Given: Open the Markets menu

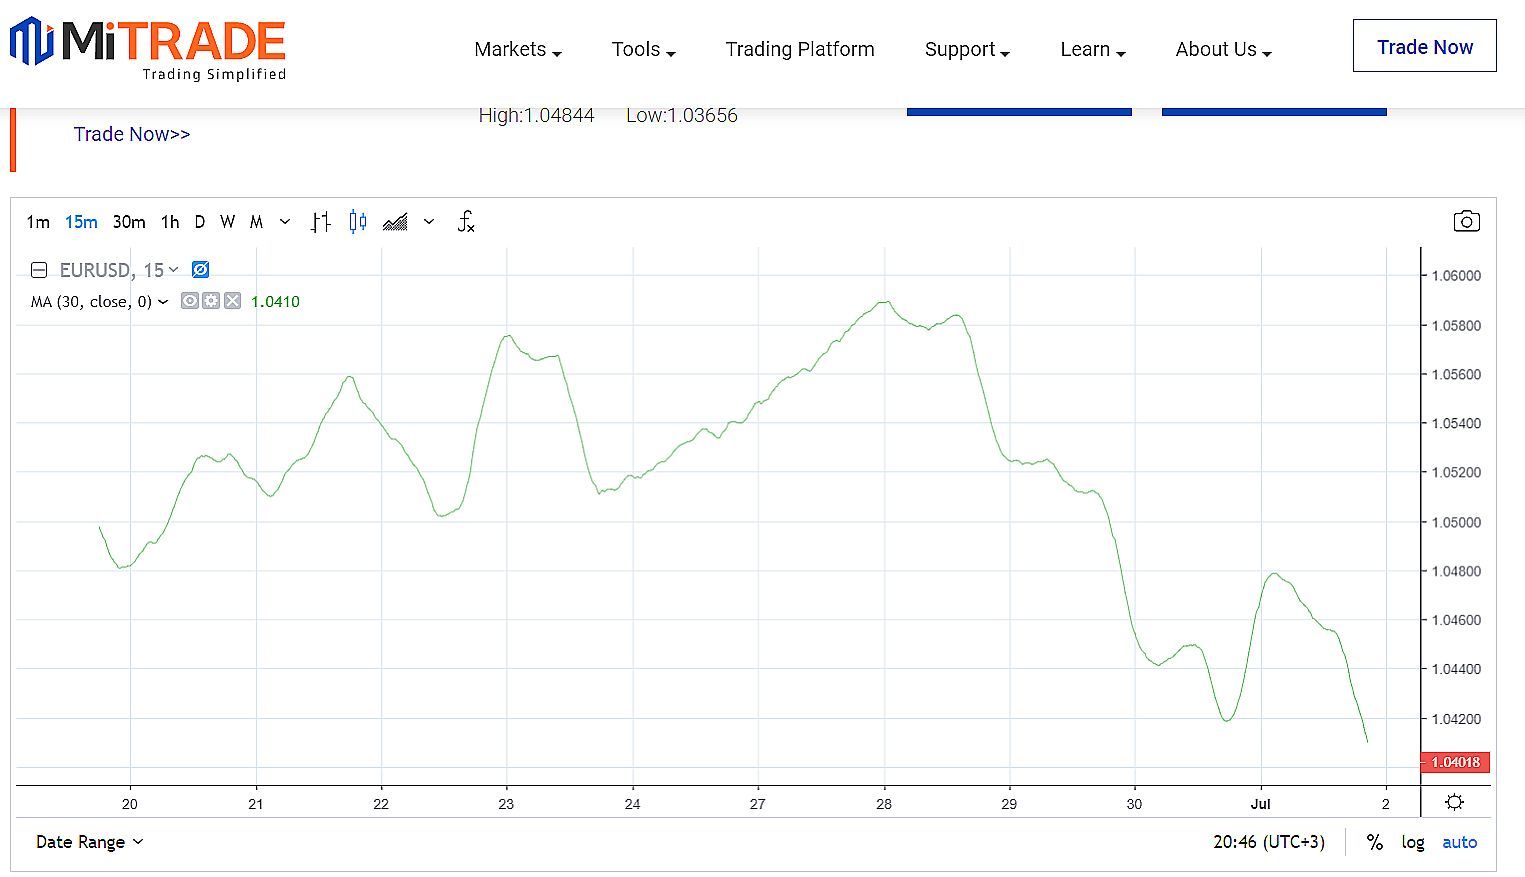Looking at the screenshot, I should point(517,49).
